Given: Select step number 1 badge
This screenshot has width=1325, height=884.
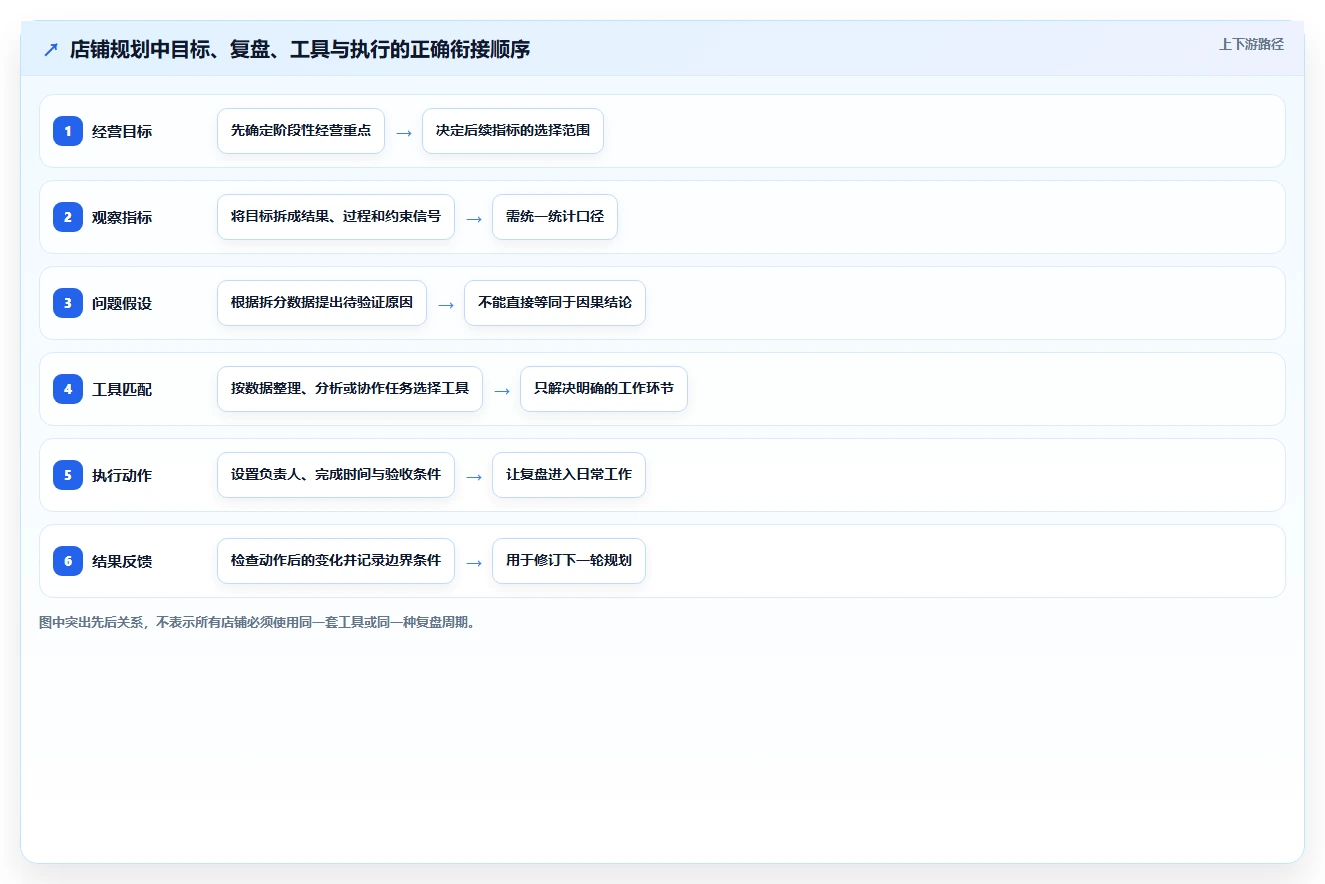Looking at the screenshot, I should point(68,130).
